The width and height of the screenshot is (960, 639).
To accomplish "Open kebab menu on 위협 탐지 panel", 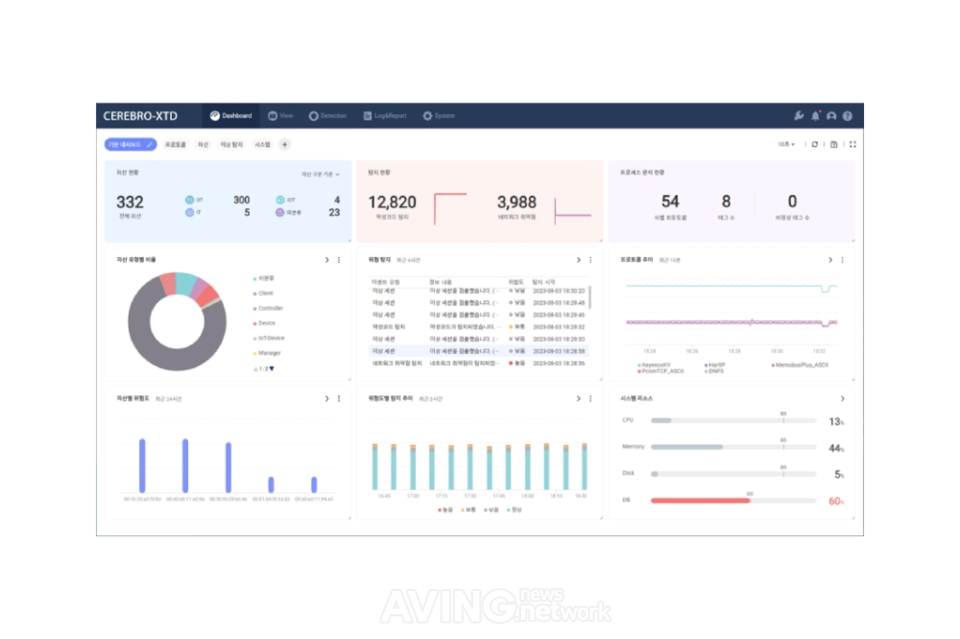I will click(591, 260).
